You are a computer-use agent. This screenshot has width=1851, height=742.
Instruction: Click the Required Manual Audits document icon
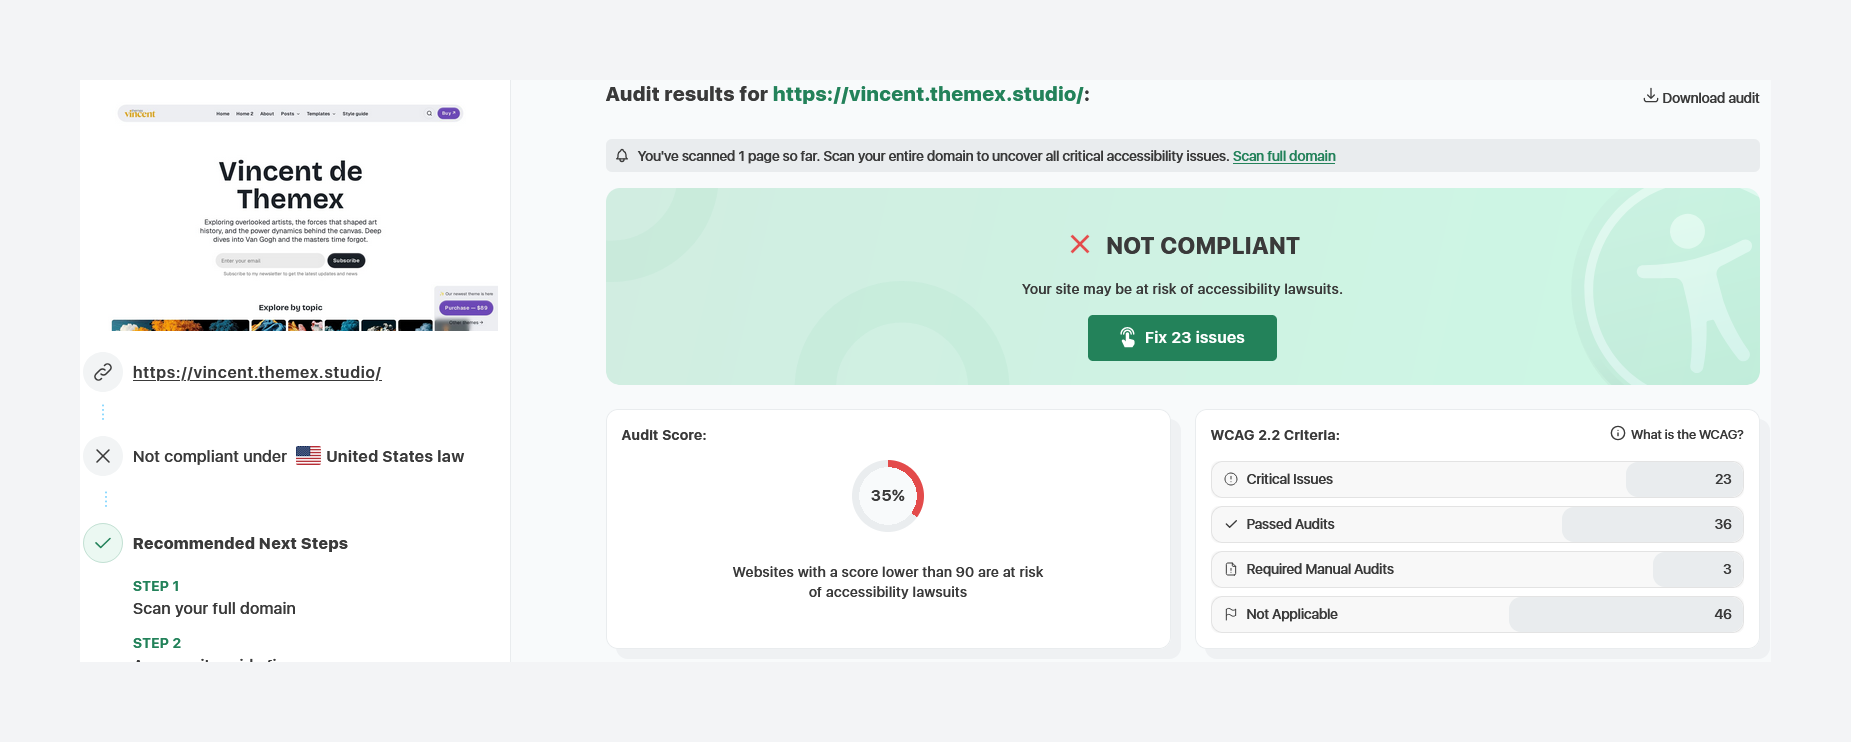coord(1231,569)
